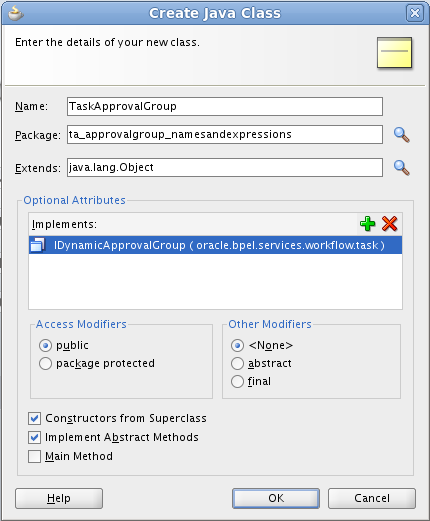Image resolution: width=430 pixels, height=521 pixels.
Task: Click the red X remove interface icon
Action: tap(389, 224)
